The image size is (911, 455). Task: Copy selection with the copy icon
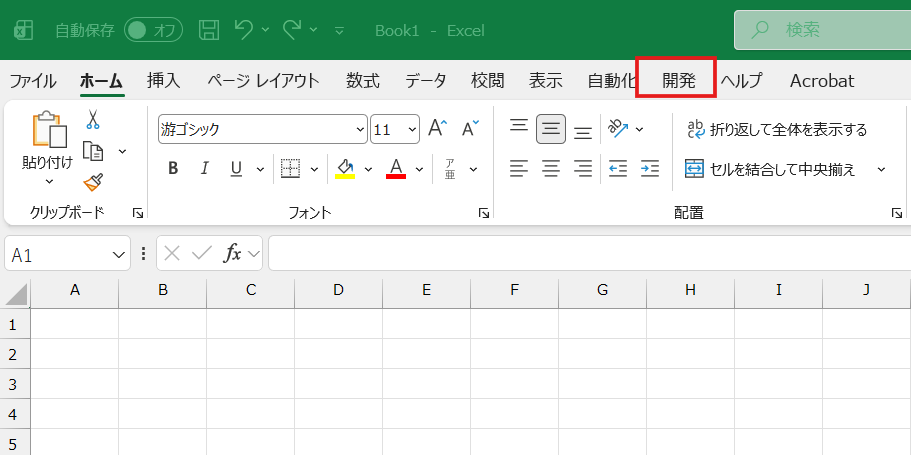[93, 151]
